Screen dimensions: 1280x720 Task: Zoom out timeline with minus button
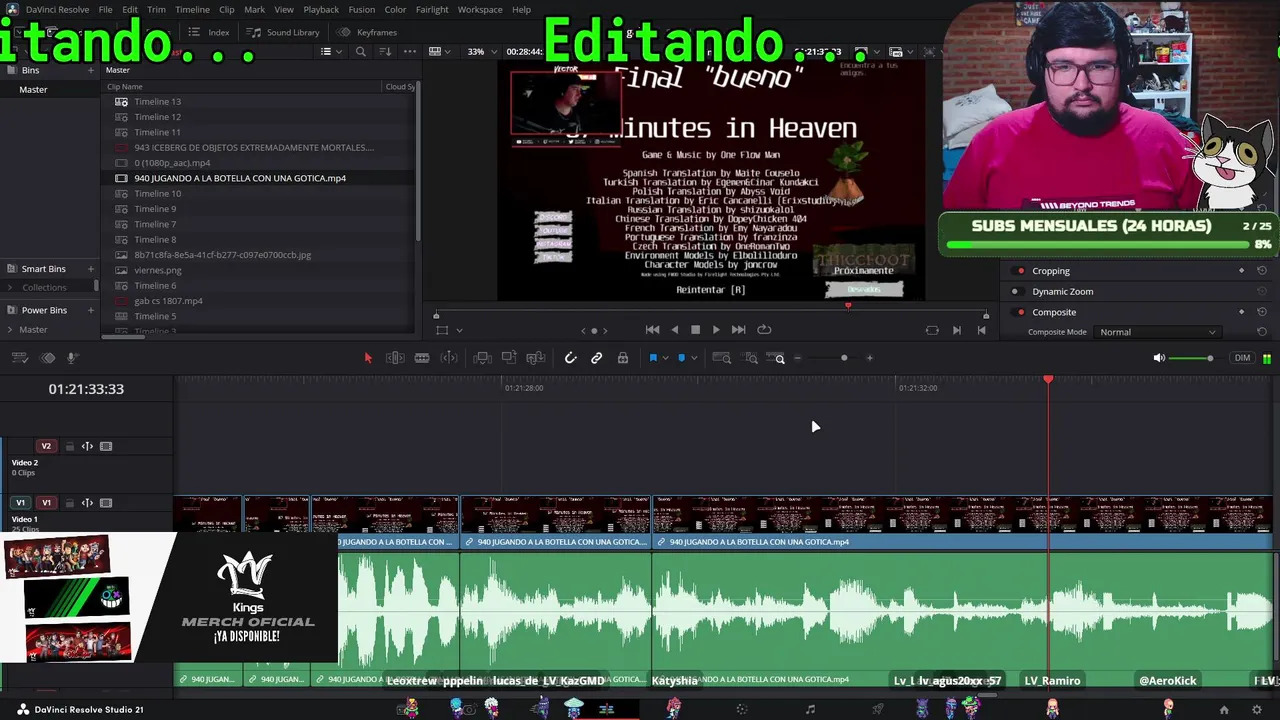pos(797,358)
